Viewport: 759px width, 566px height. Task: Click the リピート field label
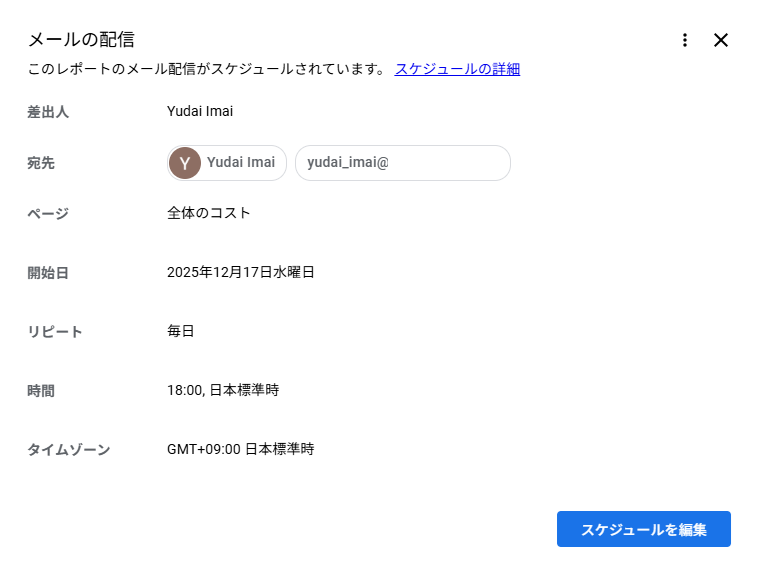(x=55, y=331)
